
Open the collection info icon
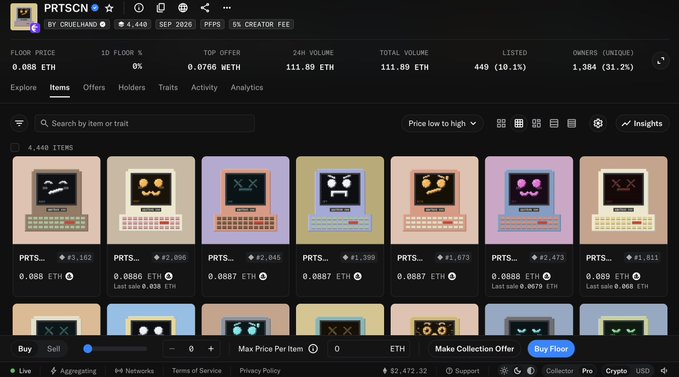(x=139, y=8)
